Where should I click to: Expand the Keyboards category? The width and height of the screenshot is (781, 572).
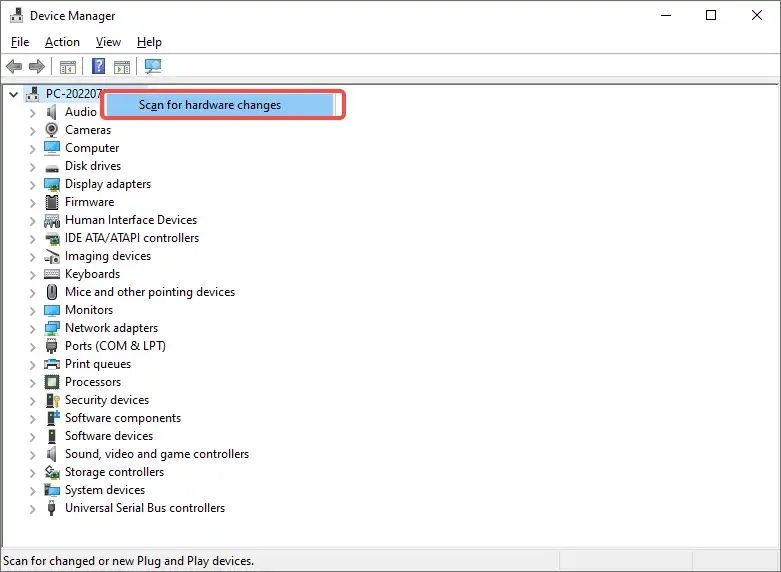click(33, 274)
